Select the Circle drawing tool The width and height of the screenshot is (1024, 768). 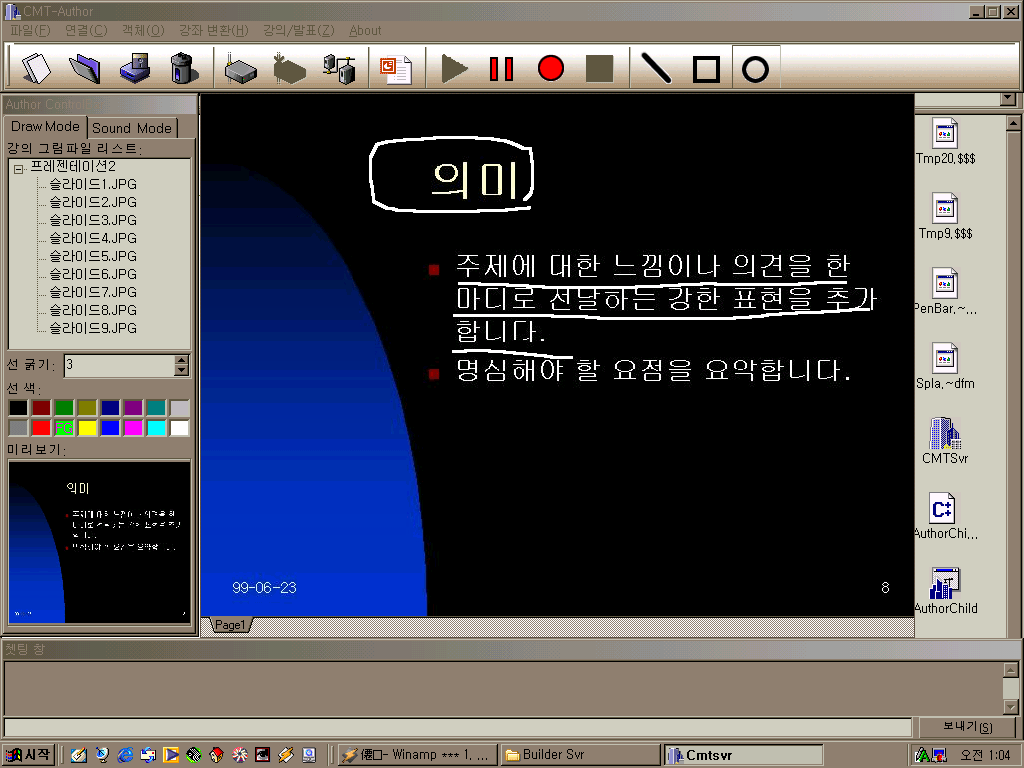click(756, 68)
